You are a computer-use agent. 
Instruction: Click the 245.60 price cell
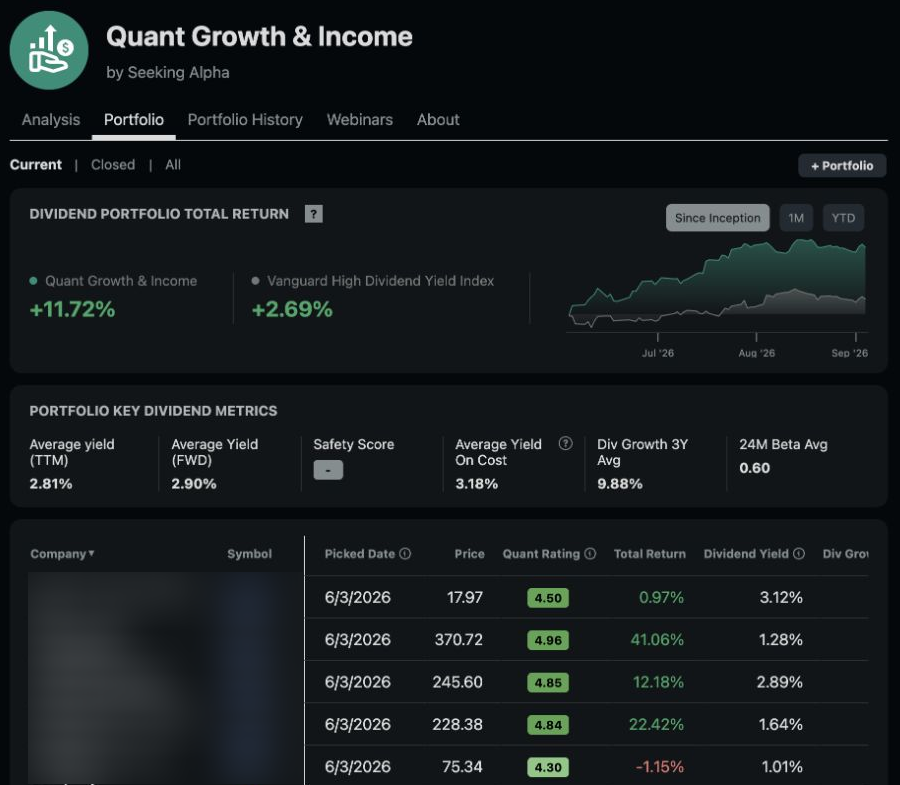point(457,682)
